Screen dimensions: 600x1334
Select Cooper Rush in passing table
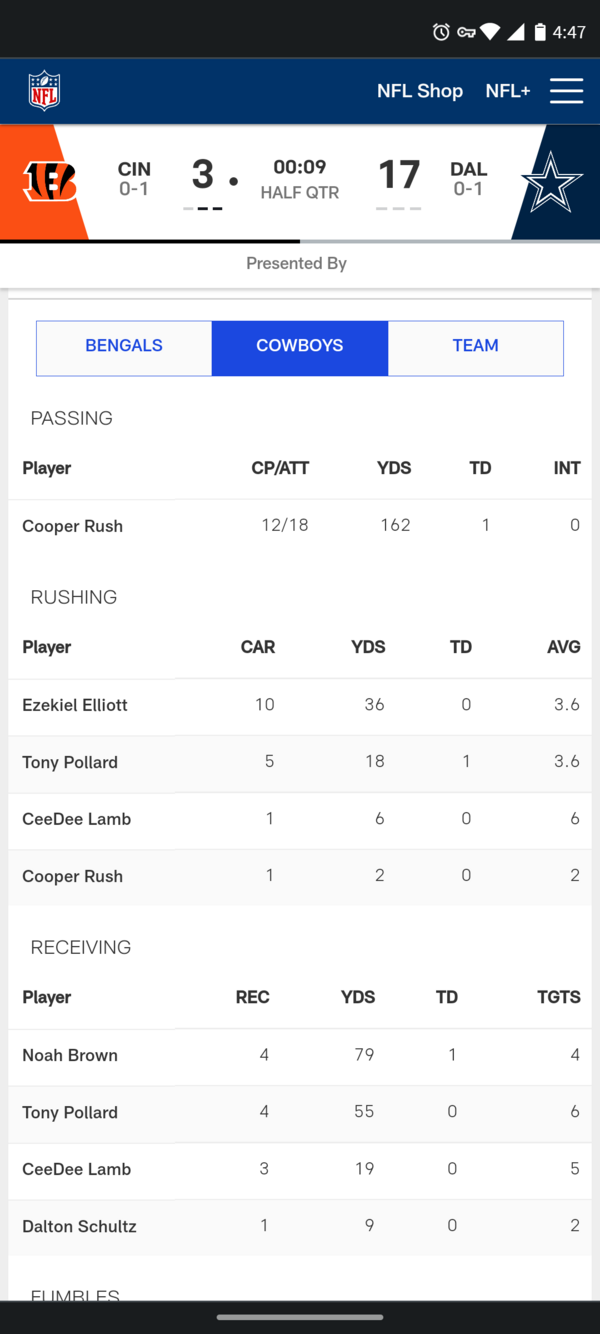(73, 526)
